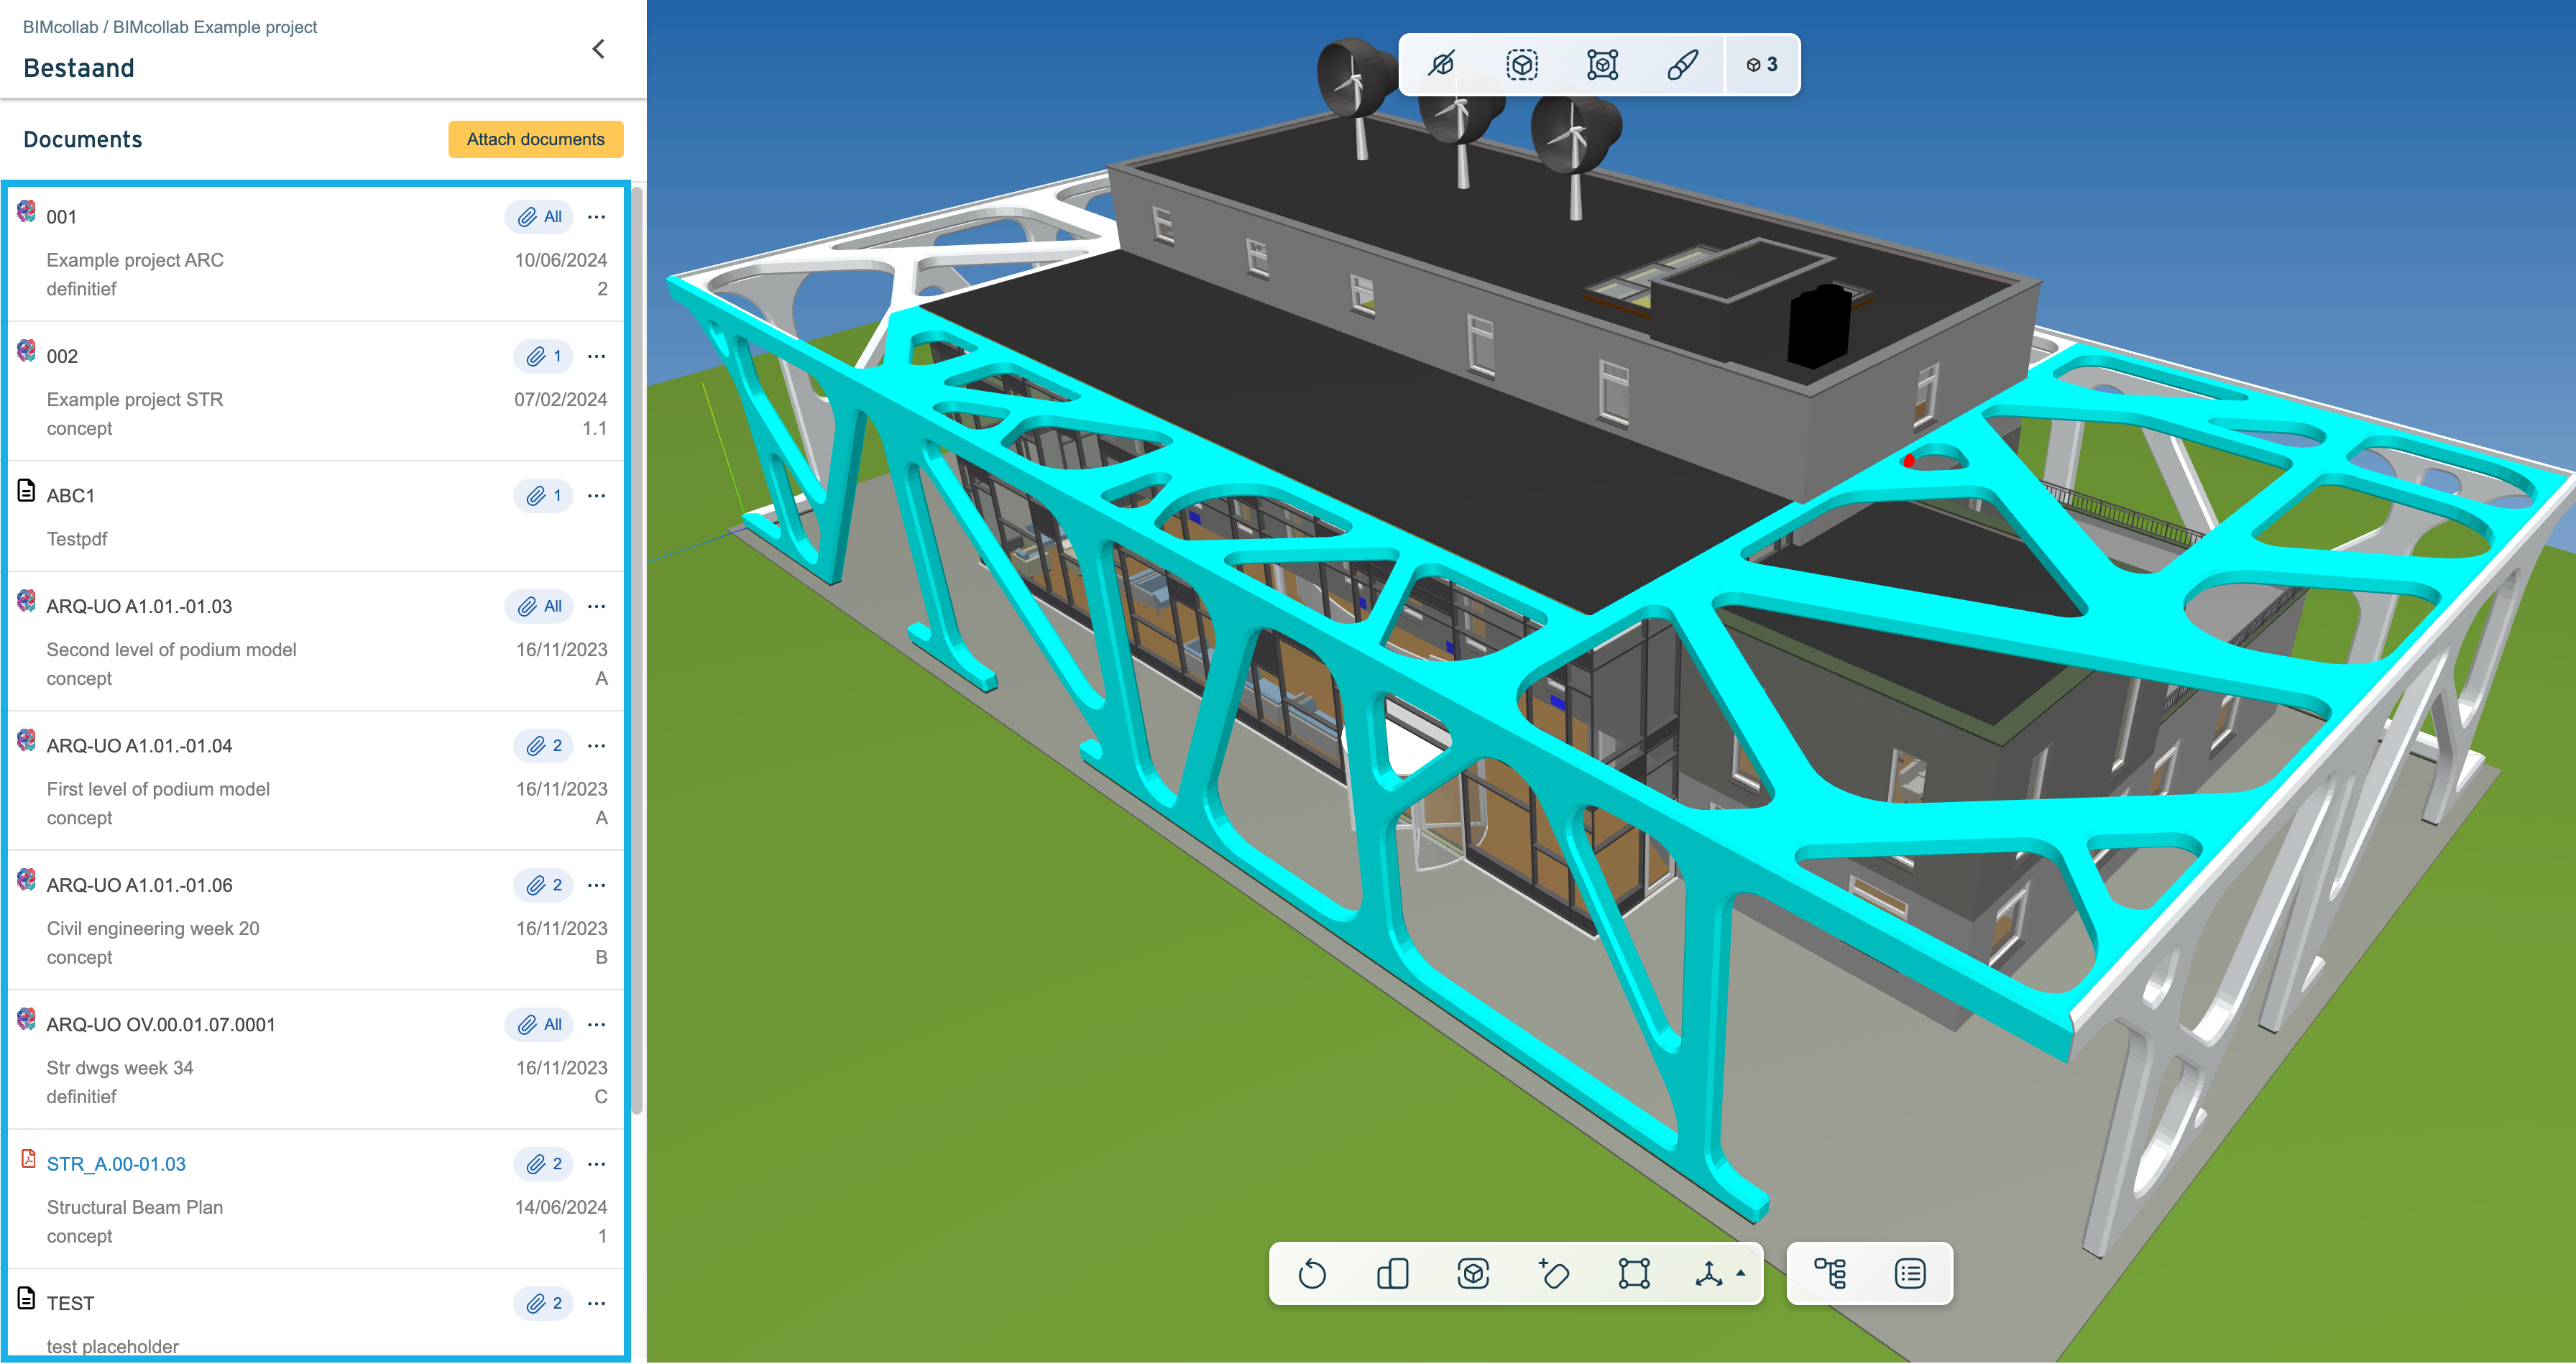Collapse the Bestaand side panel chevron

[x=598, y=49]
